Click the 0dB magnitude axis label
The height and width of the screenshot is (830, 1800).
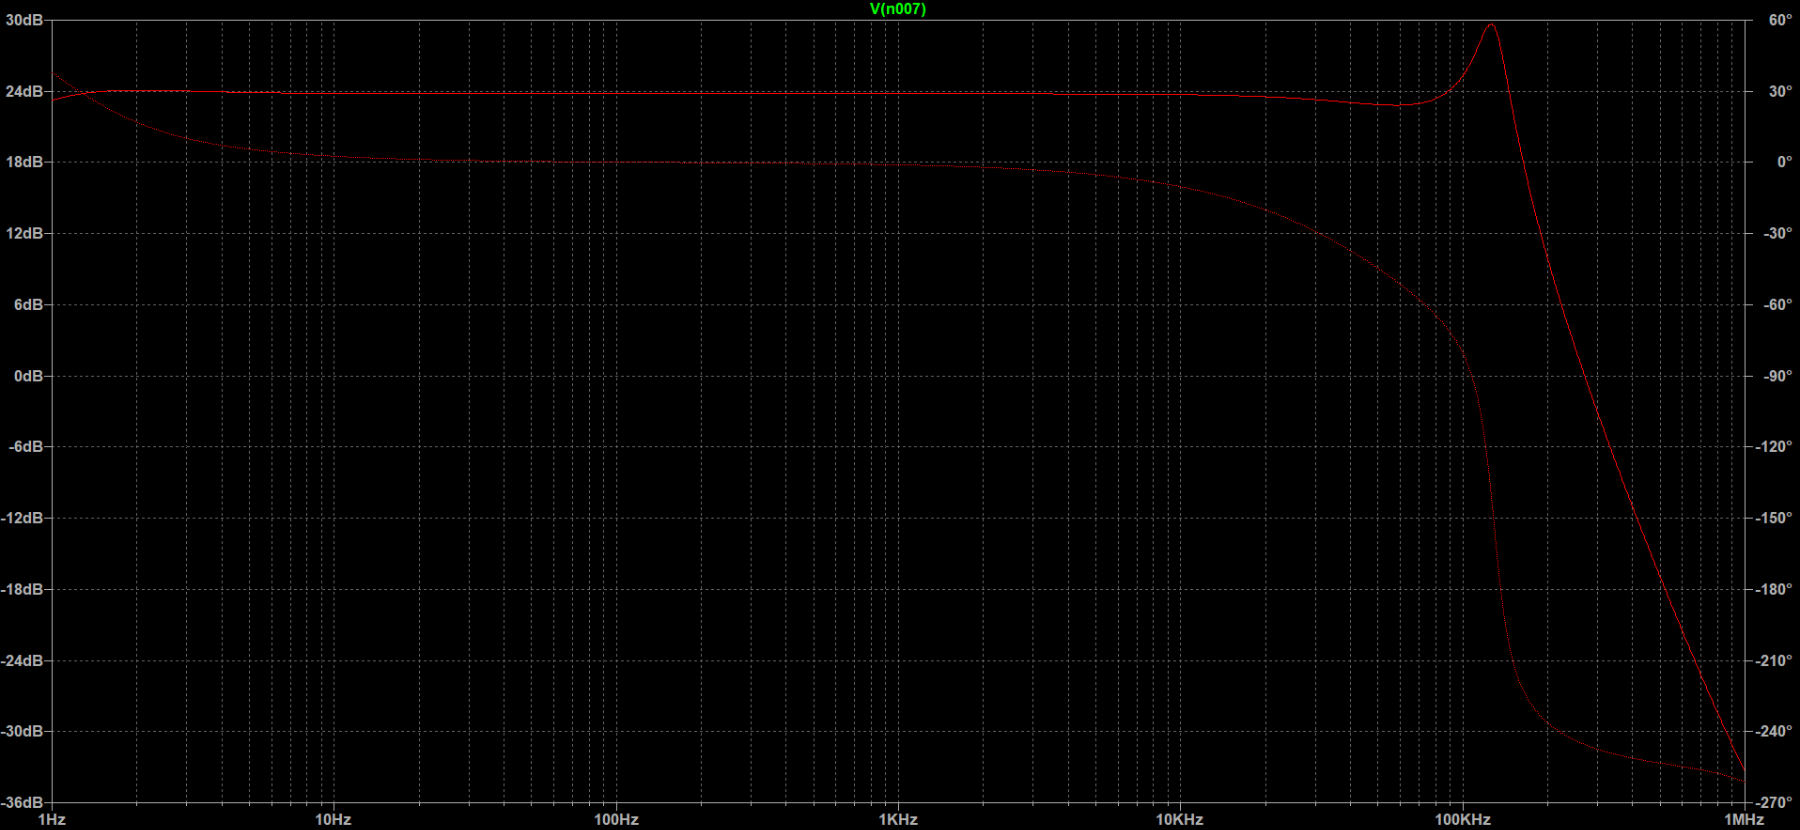[28, 376]
